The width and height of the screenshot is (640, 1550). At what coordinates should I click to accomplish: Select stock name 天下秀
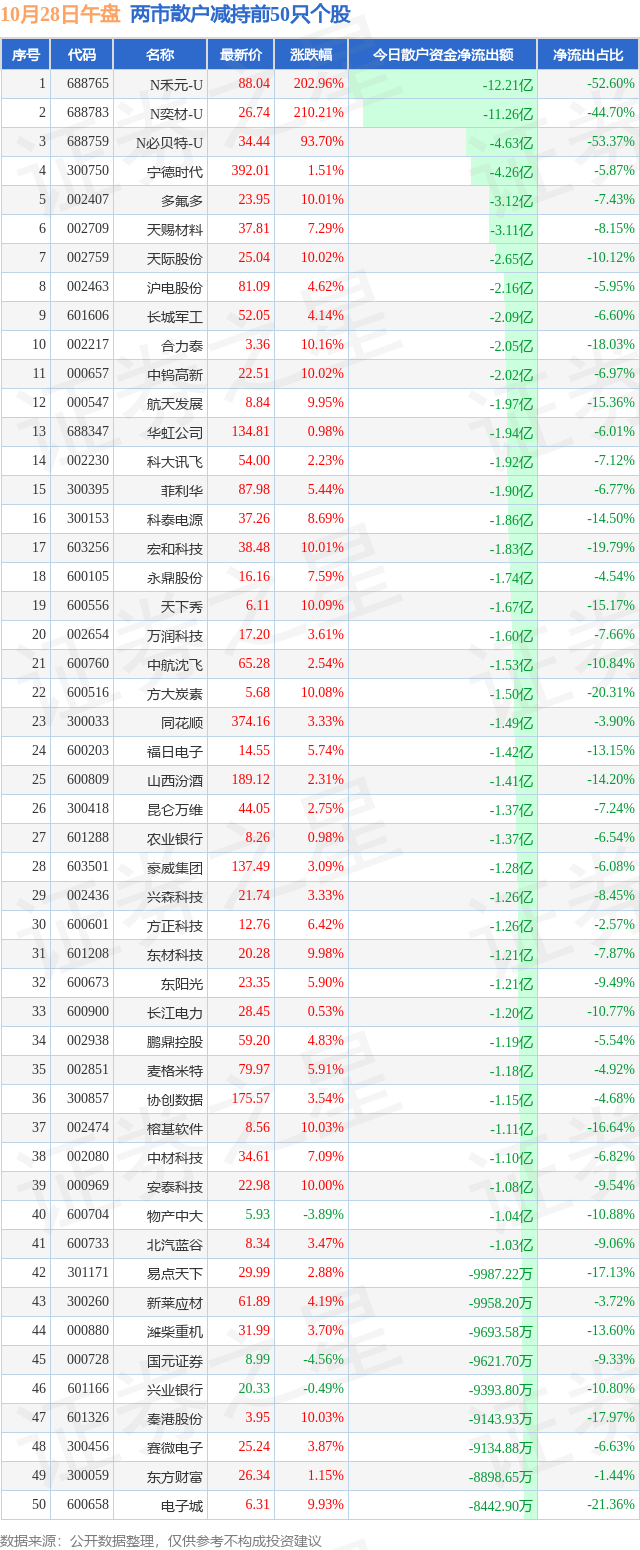[x=182, y=606]
